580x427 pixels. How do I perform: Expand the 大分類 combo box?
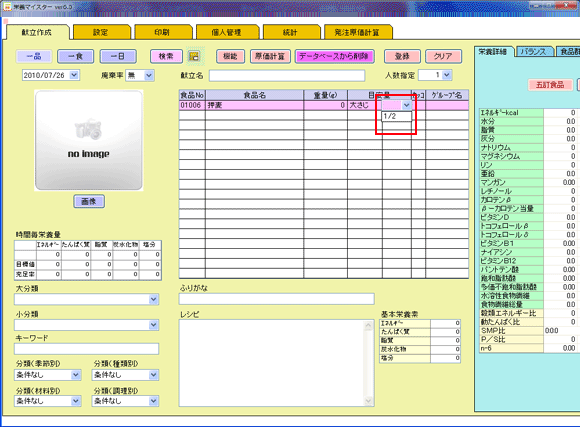(x=154, y=299)
